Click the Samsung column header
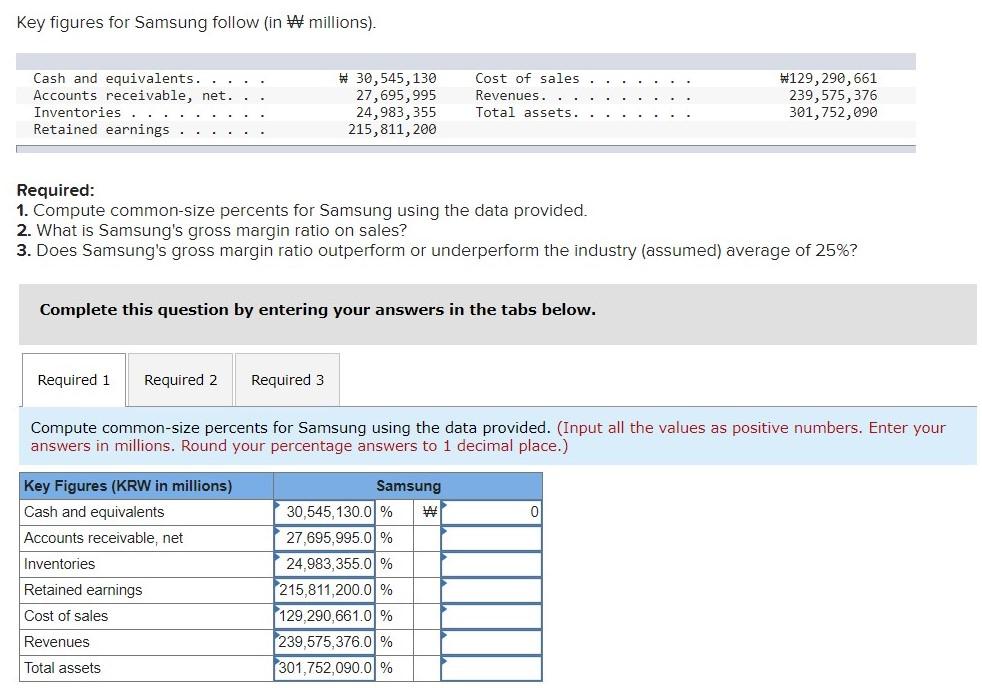This screenshot has width=982, height=688. (408, 486)
